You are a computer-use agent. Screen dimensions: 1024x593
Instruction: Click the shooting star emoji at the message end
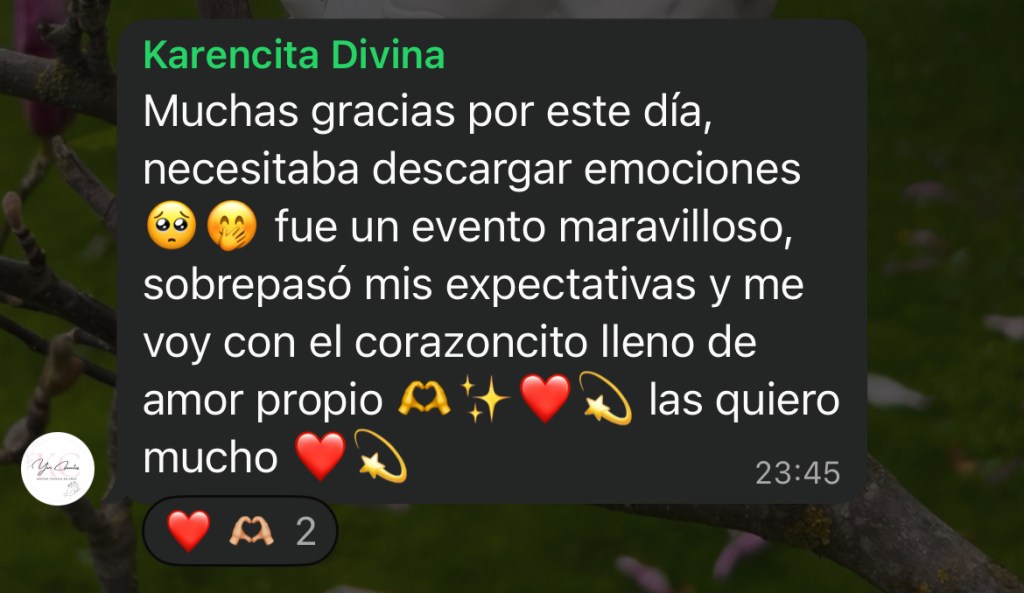pos(380,456)
